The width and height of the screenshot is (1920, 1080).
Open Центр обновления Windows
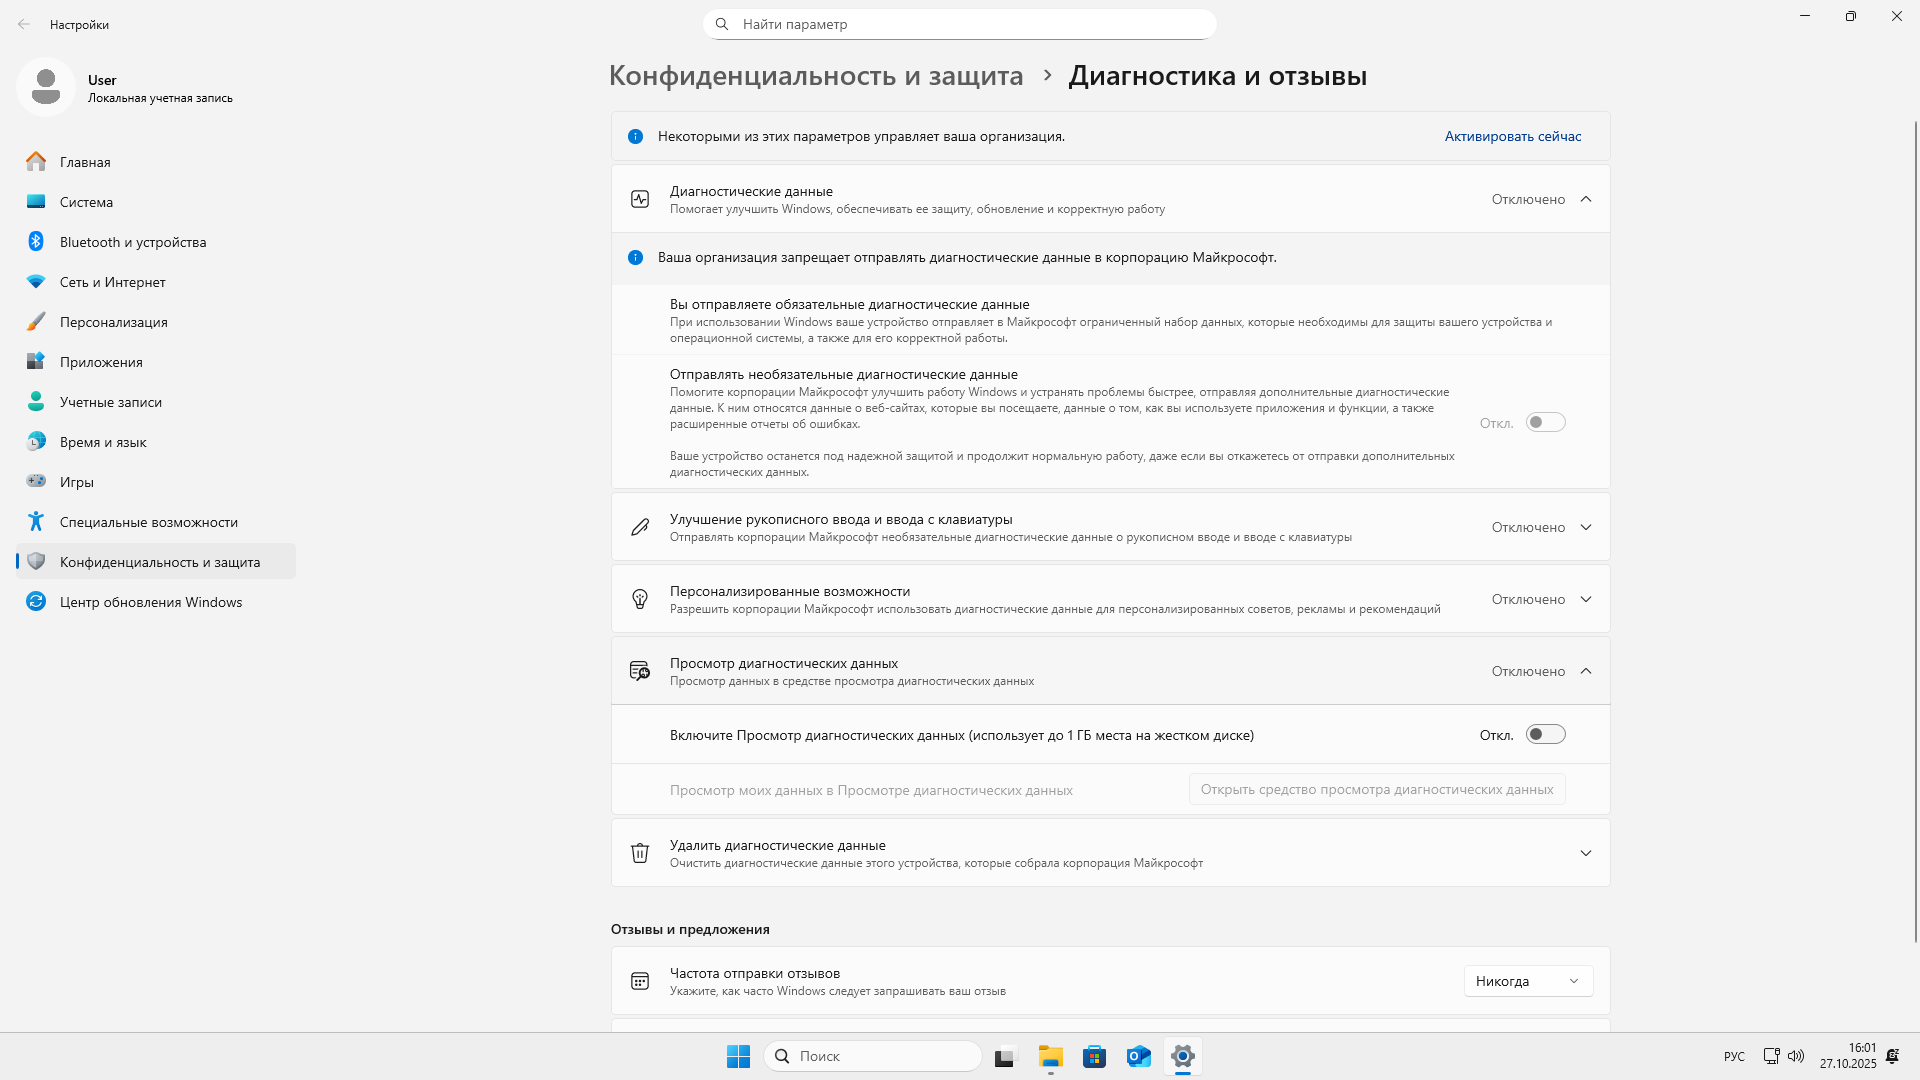(x=150, y=602)
